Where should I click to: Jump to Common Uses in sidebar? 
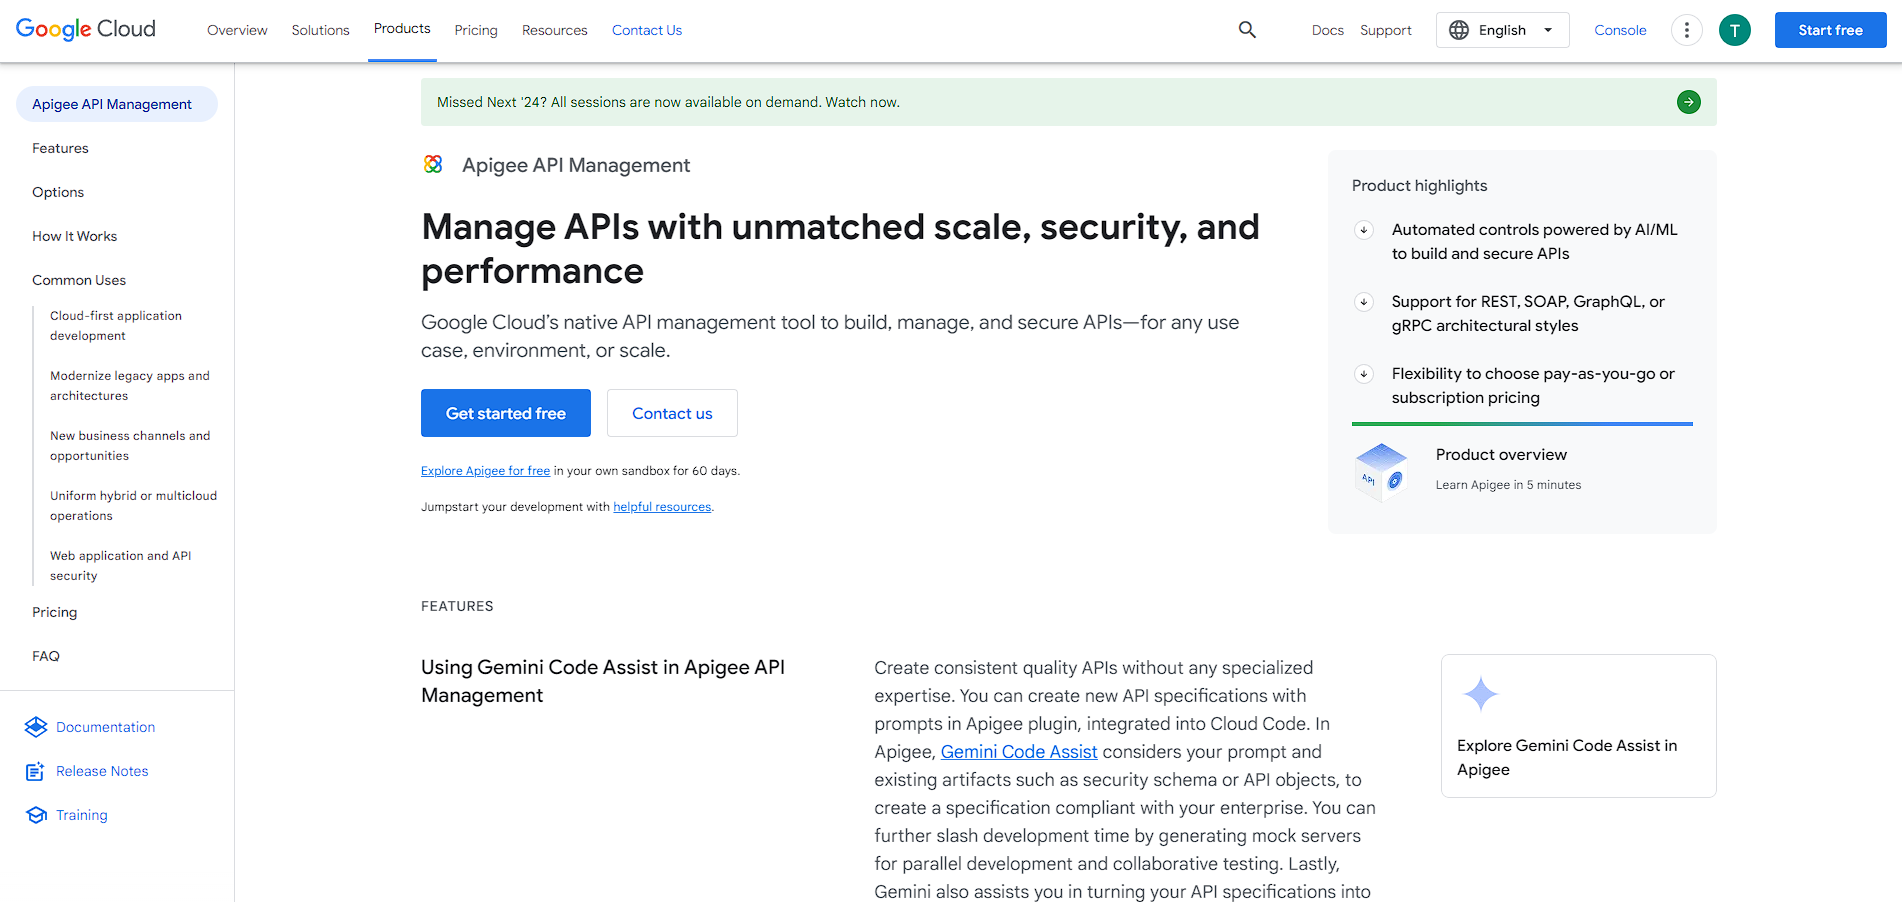coord(79,280)
